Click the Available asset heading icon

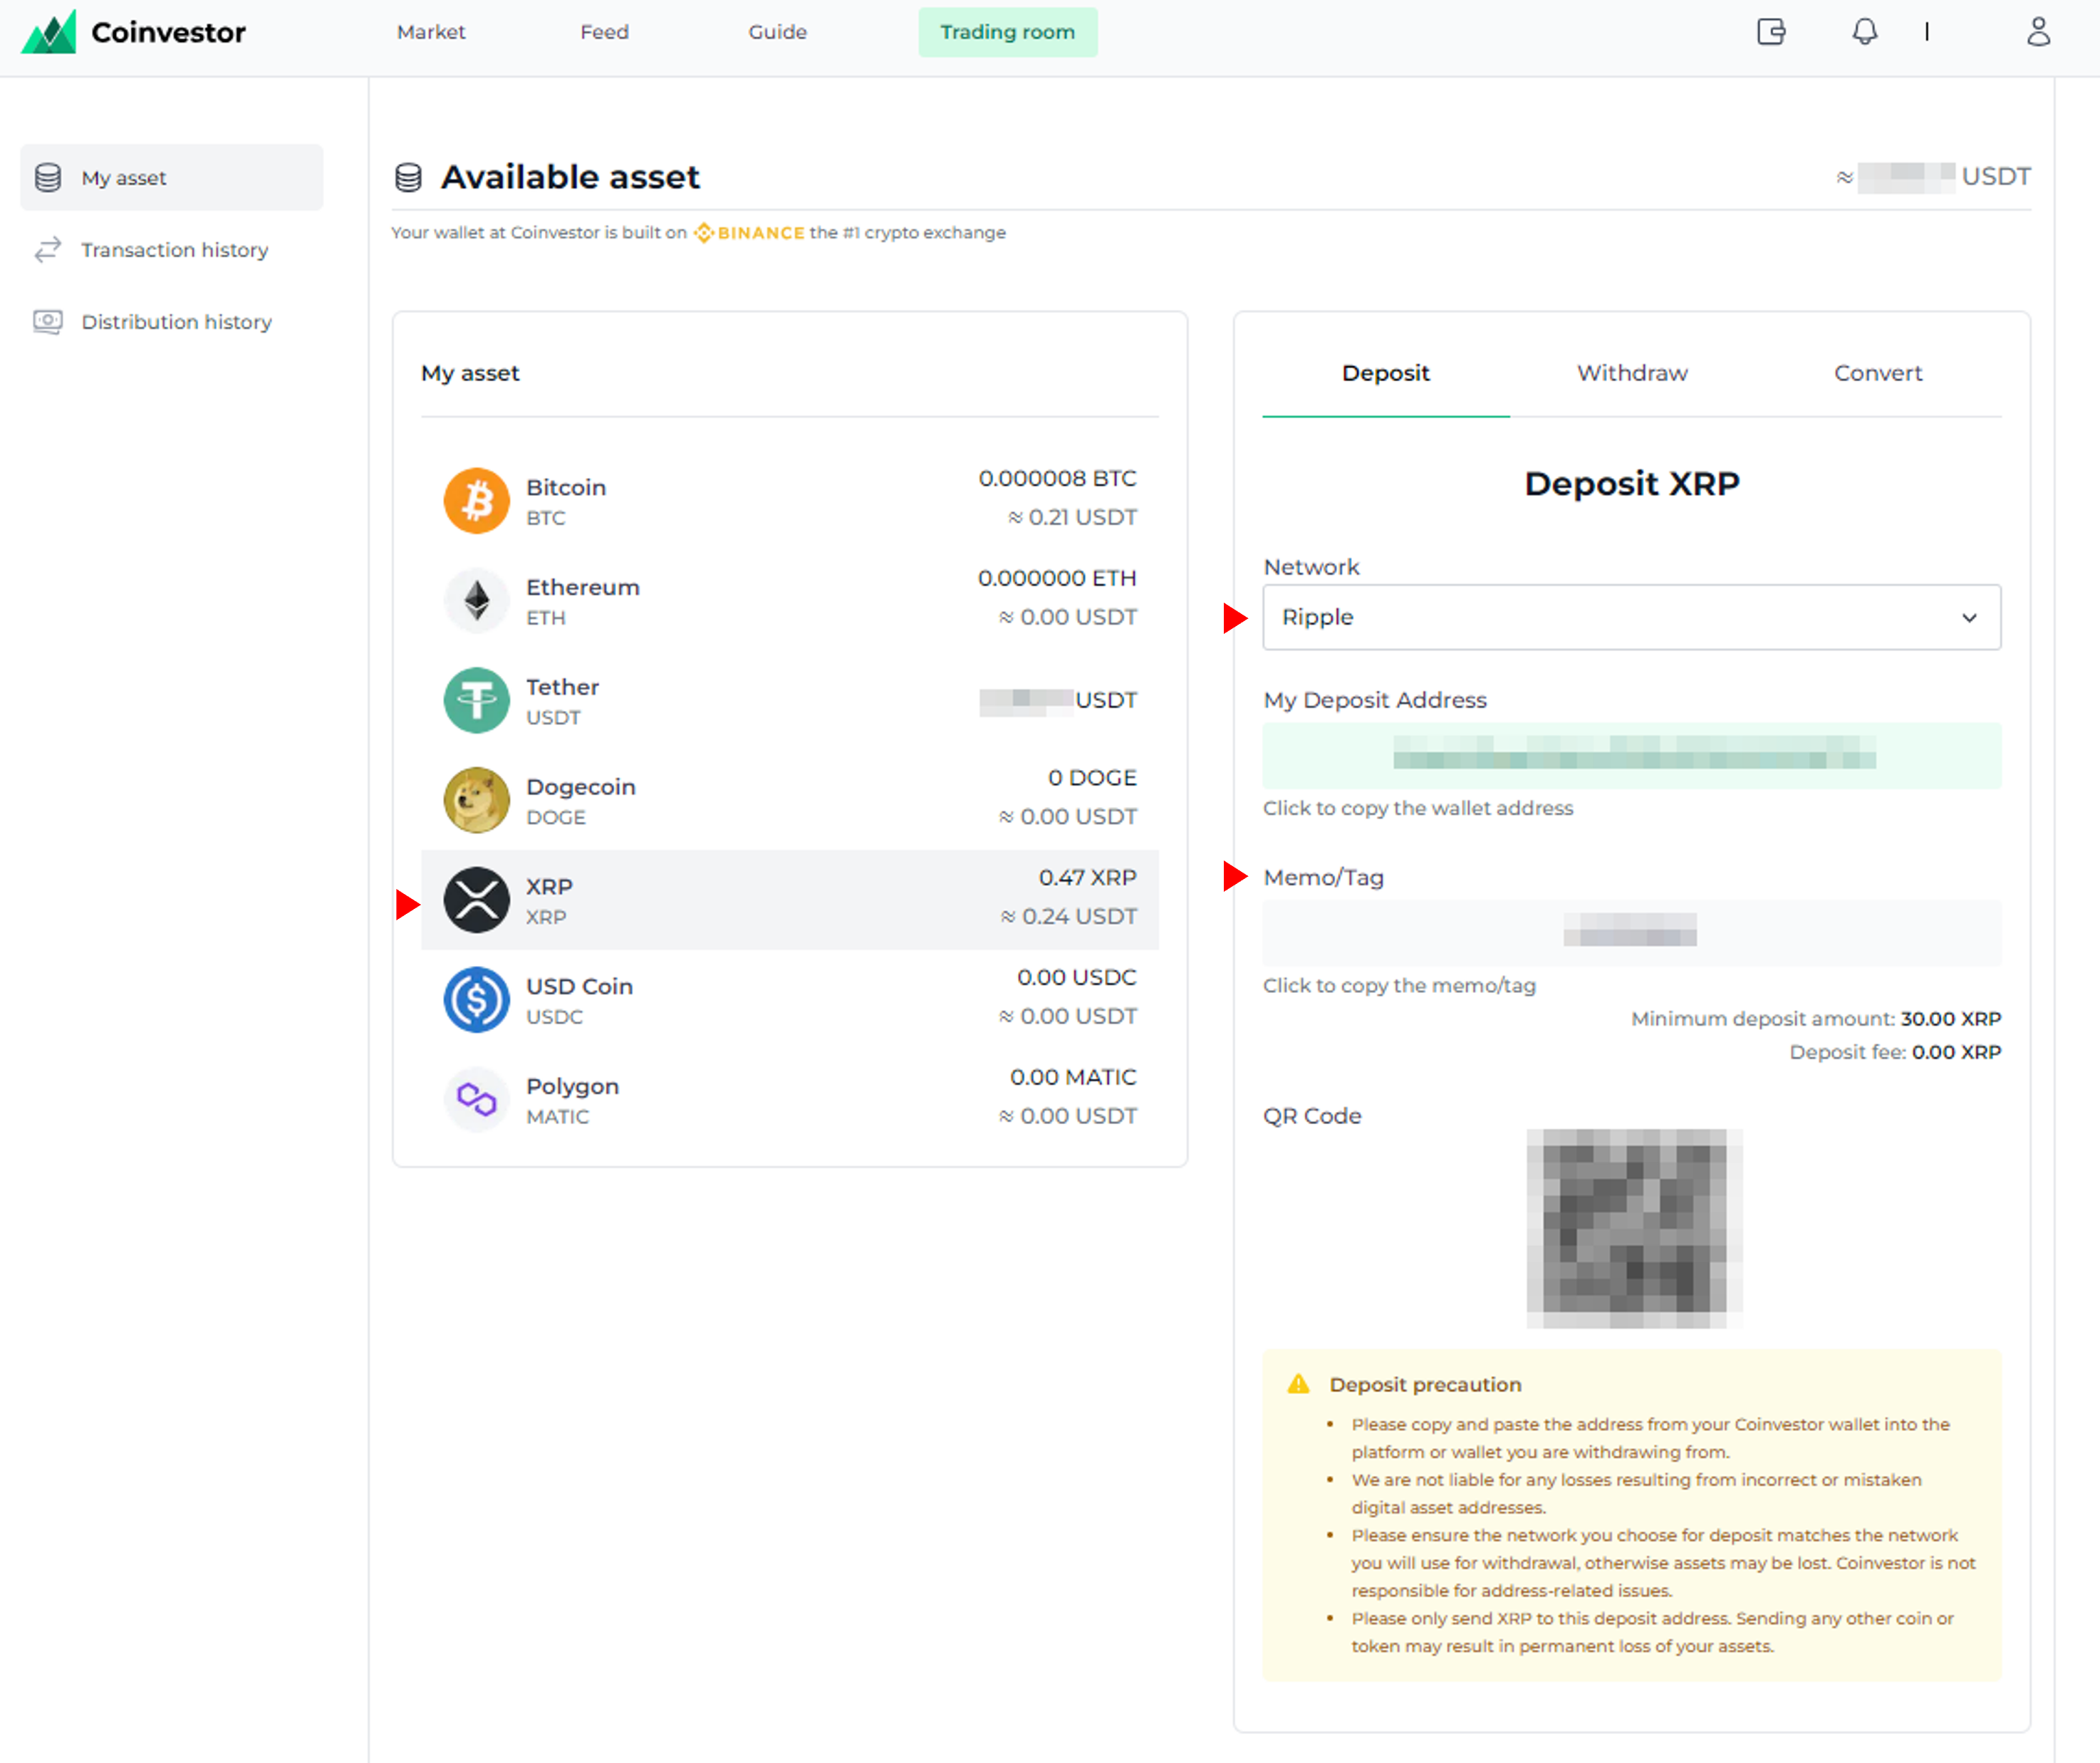408,177
